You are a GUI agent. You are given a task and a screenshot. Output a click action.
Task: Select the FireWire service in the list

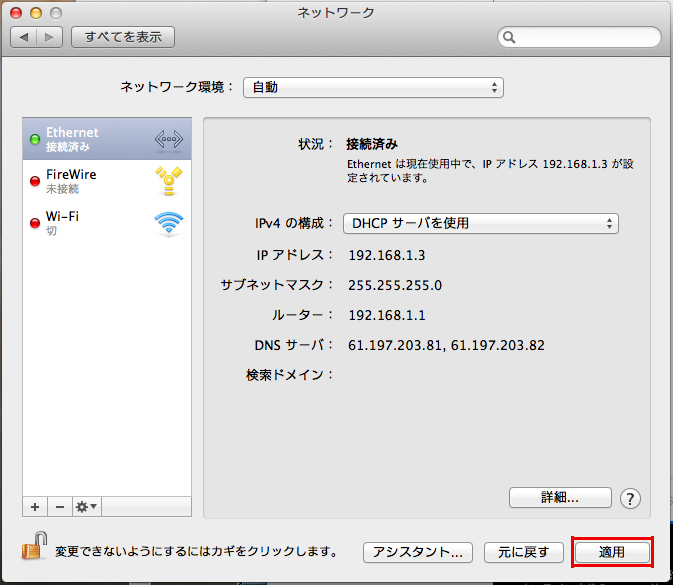[x=107, y=181]
